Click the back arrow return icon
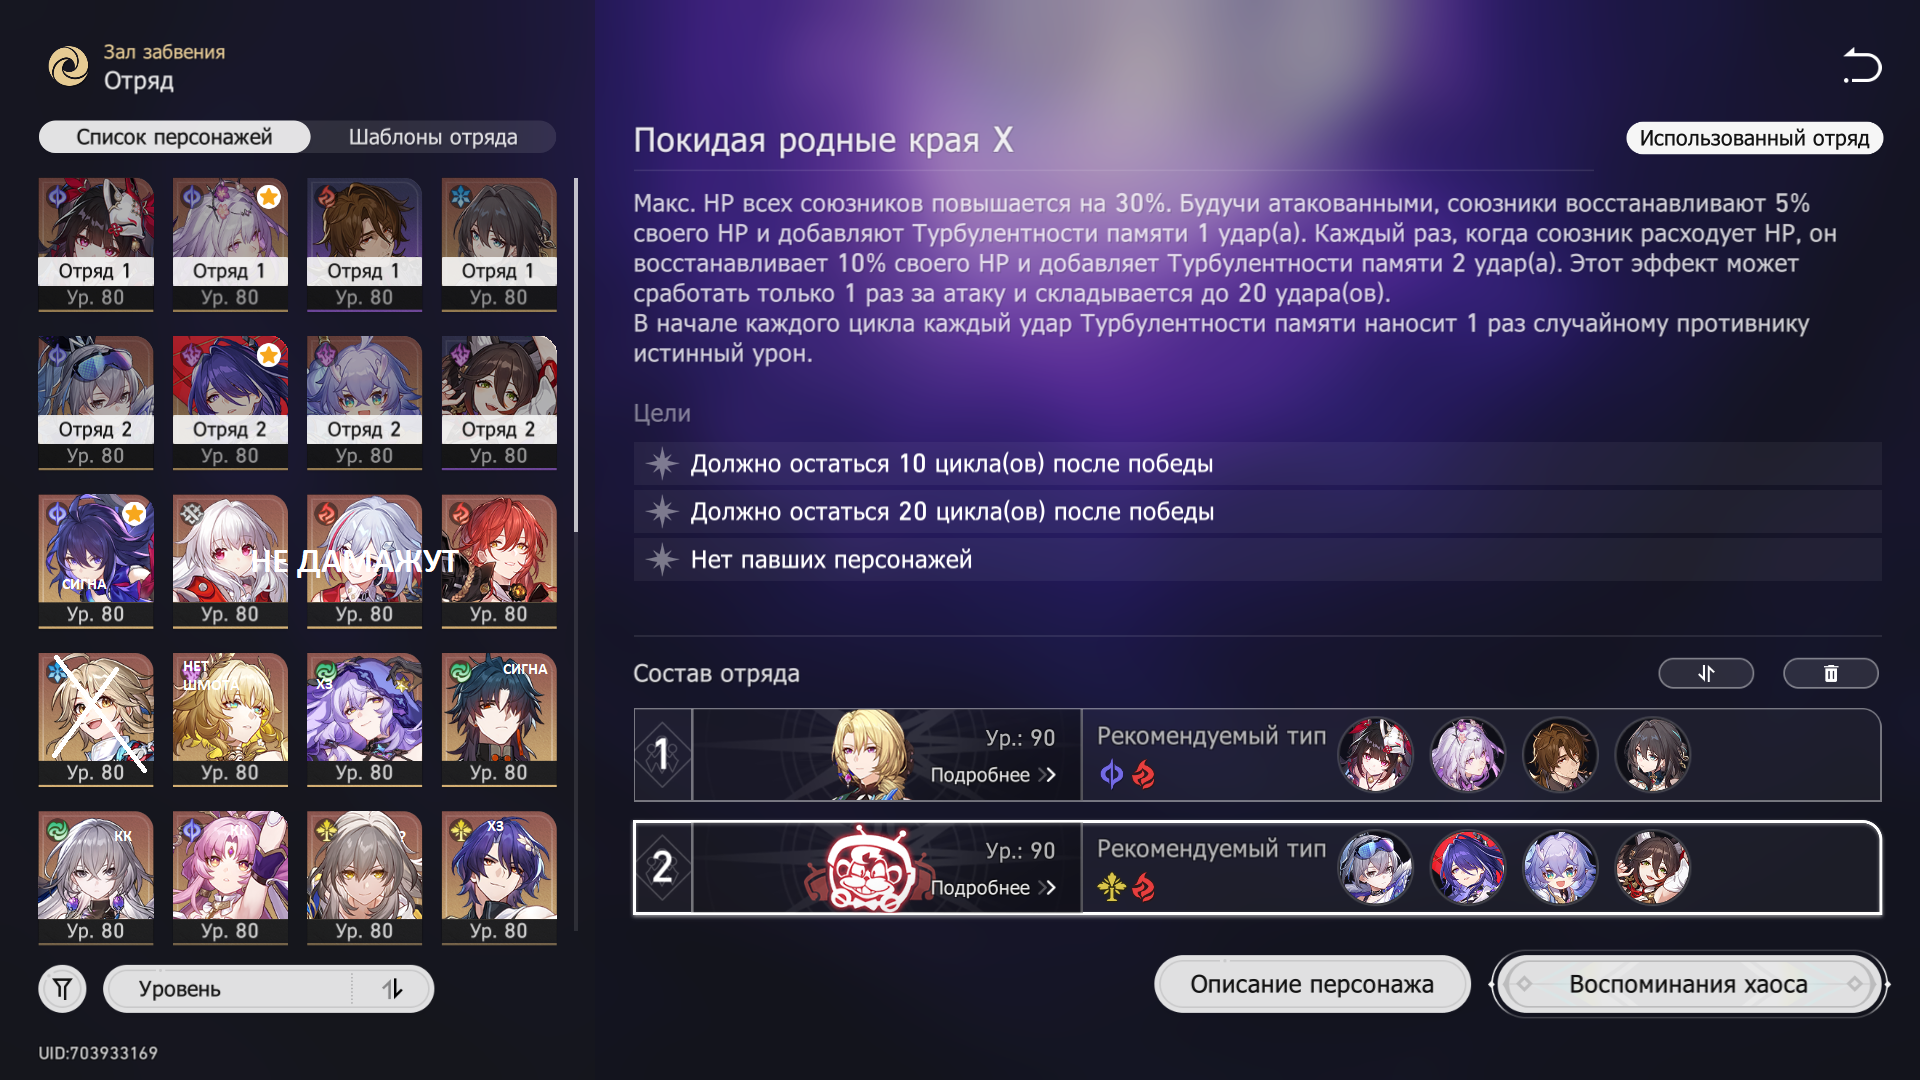Image resolution: width=1920 pixels, height=1080 pixels. tap(1862, 66)
